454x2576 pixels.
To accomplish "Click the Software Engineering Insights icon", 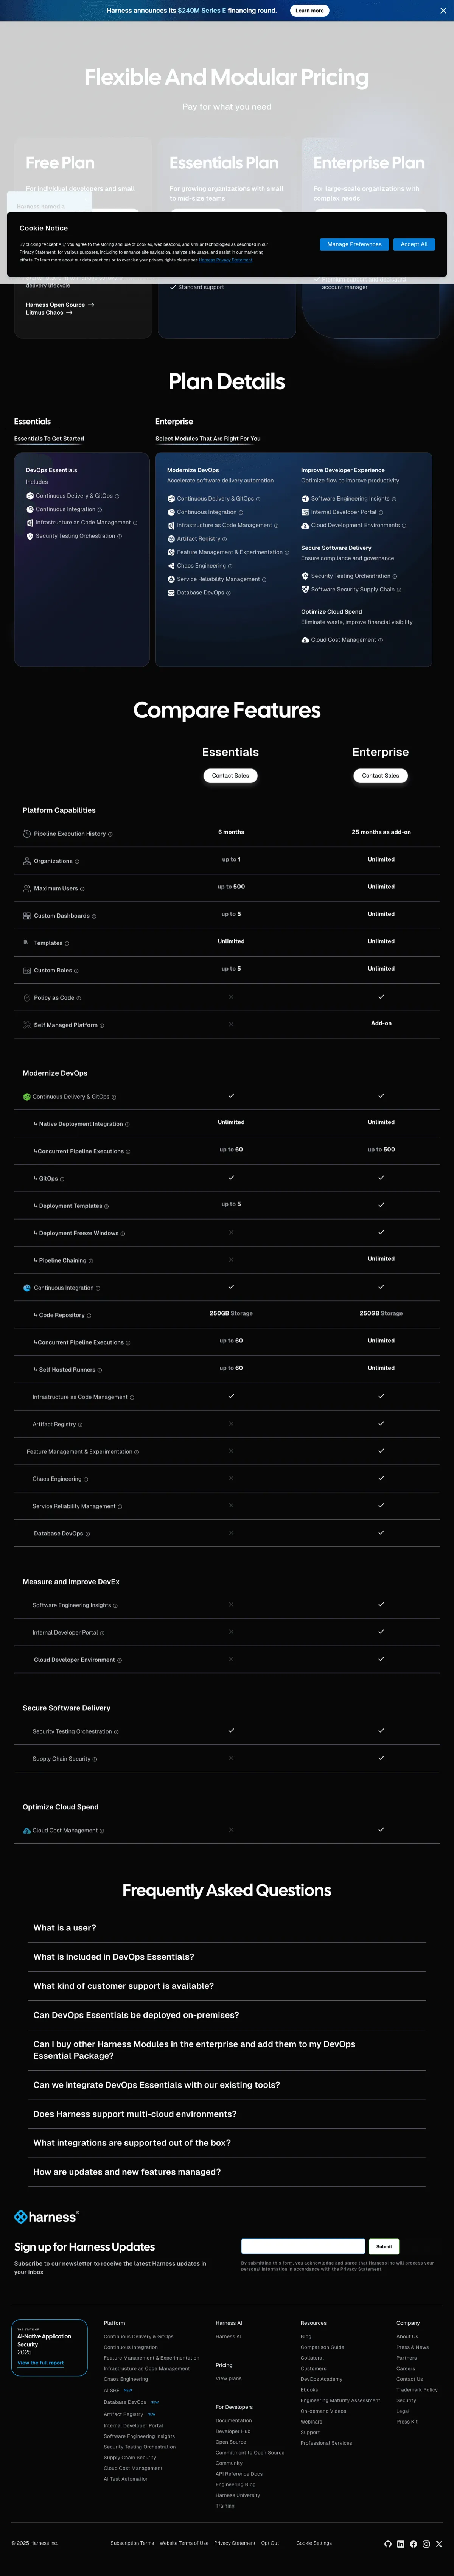I will pyautogui.click(x=306, y=499).
